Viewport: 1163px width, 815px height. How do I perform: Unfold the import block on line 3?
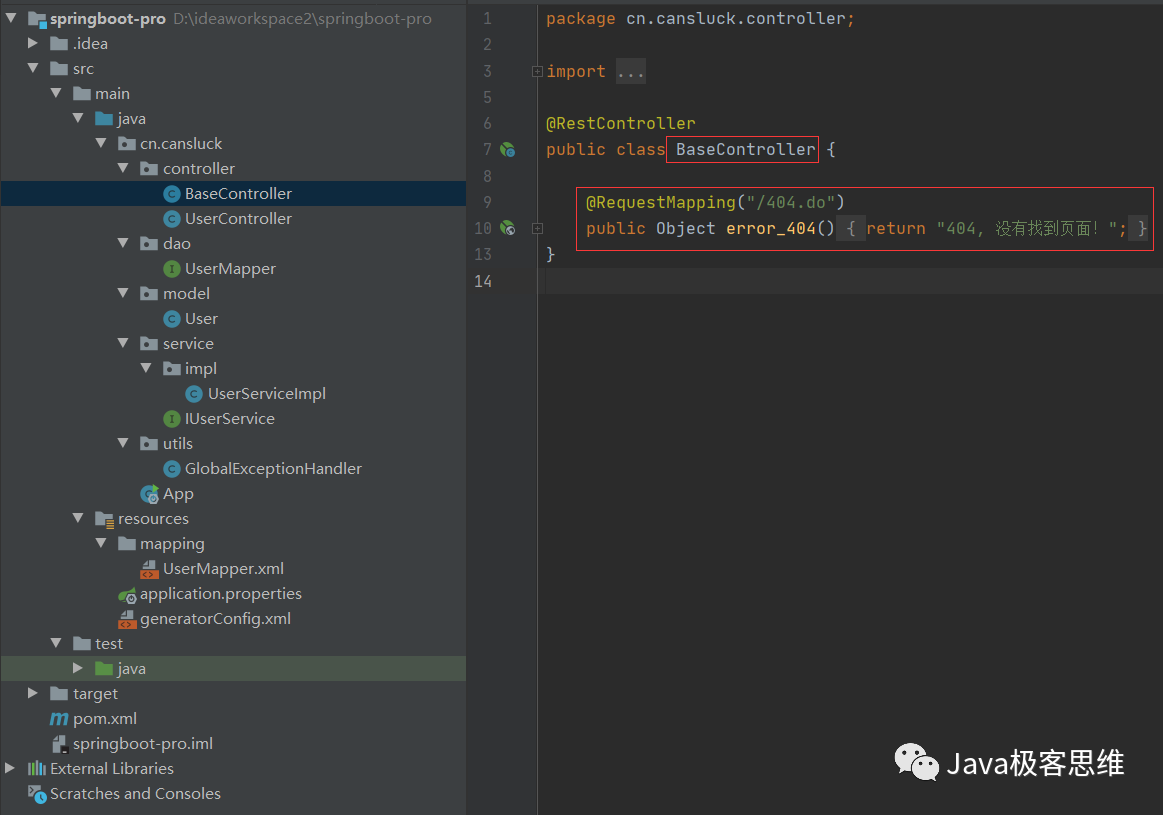click(x=537, y=71)
